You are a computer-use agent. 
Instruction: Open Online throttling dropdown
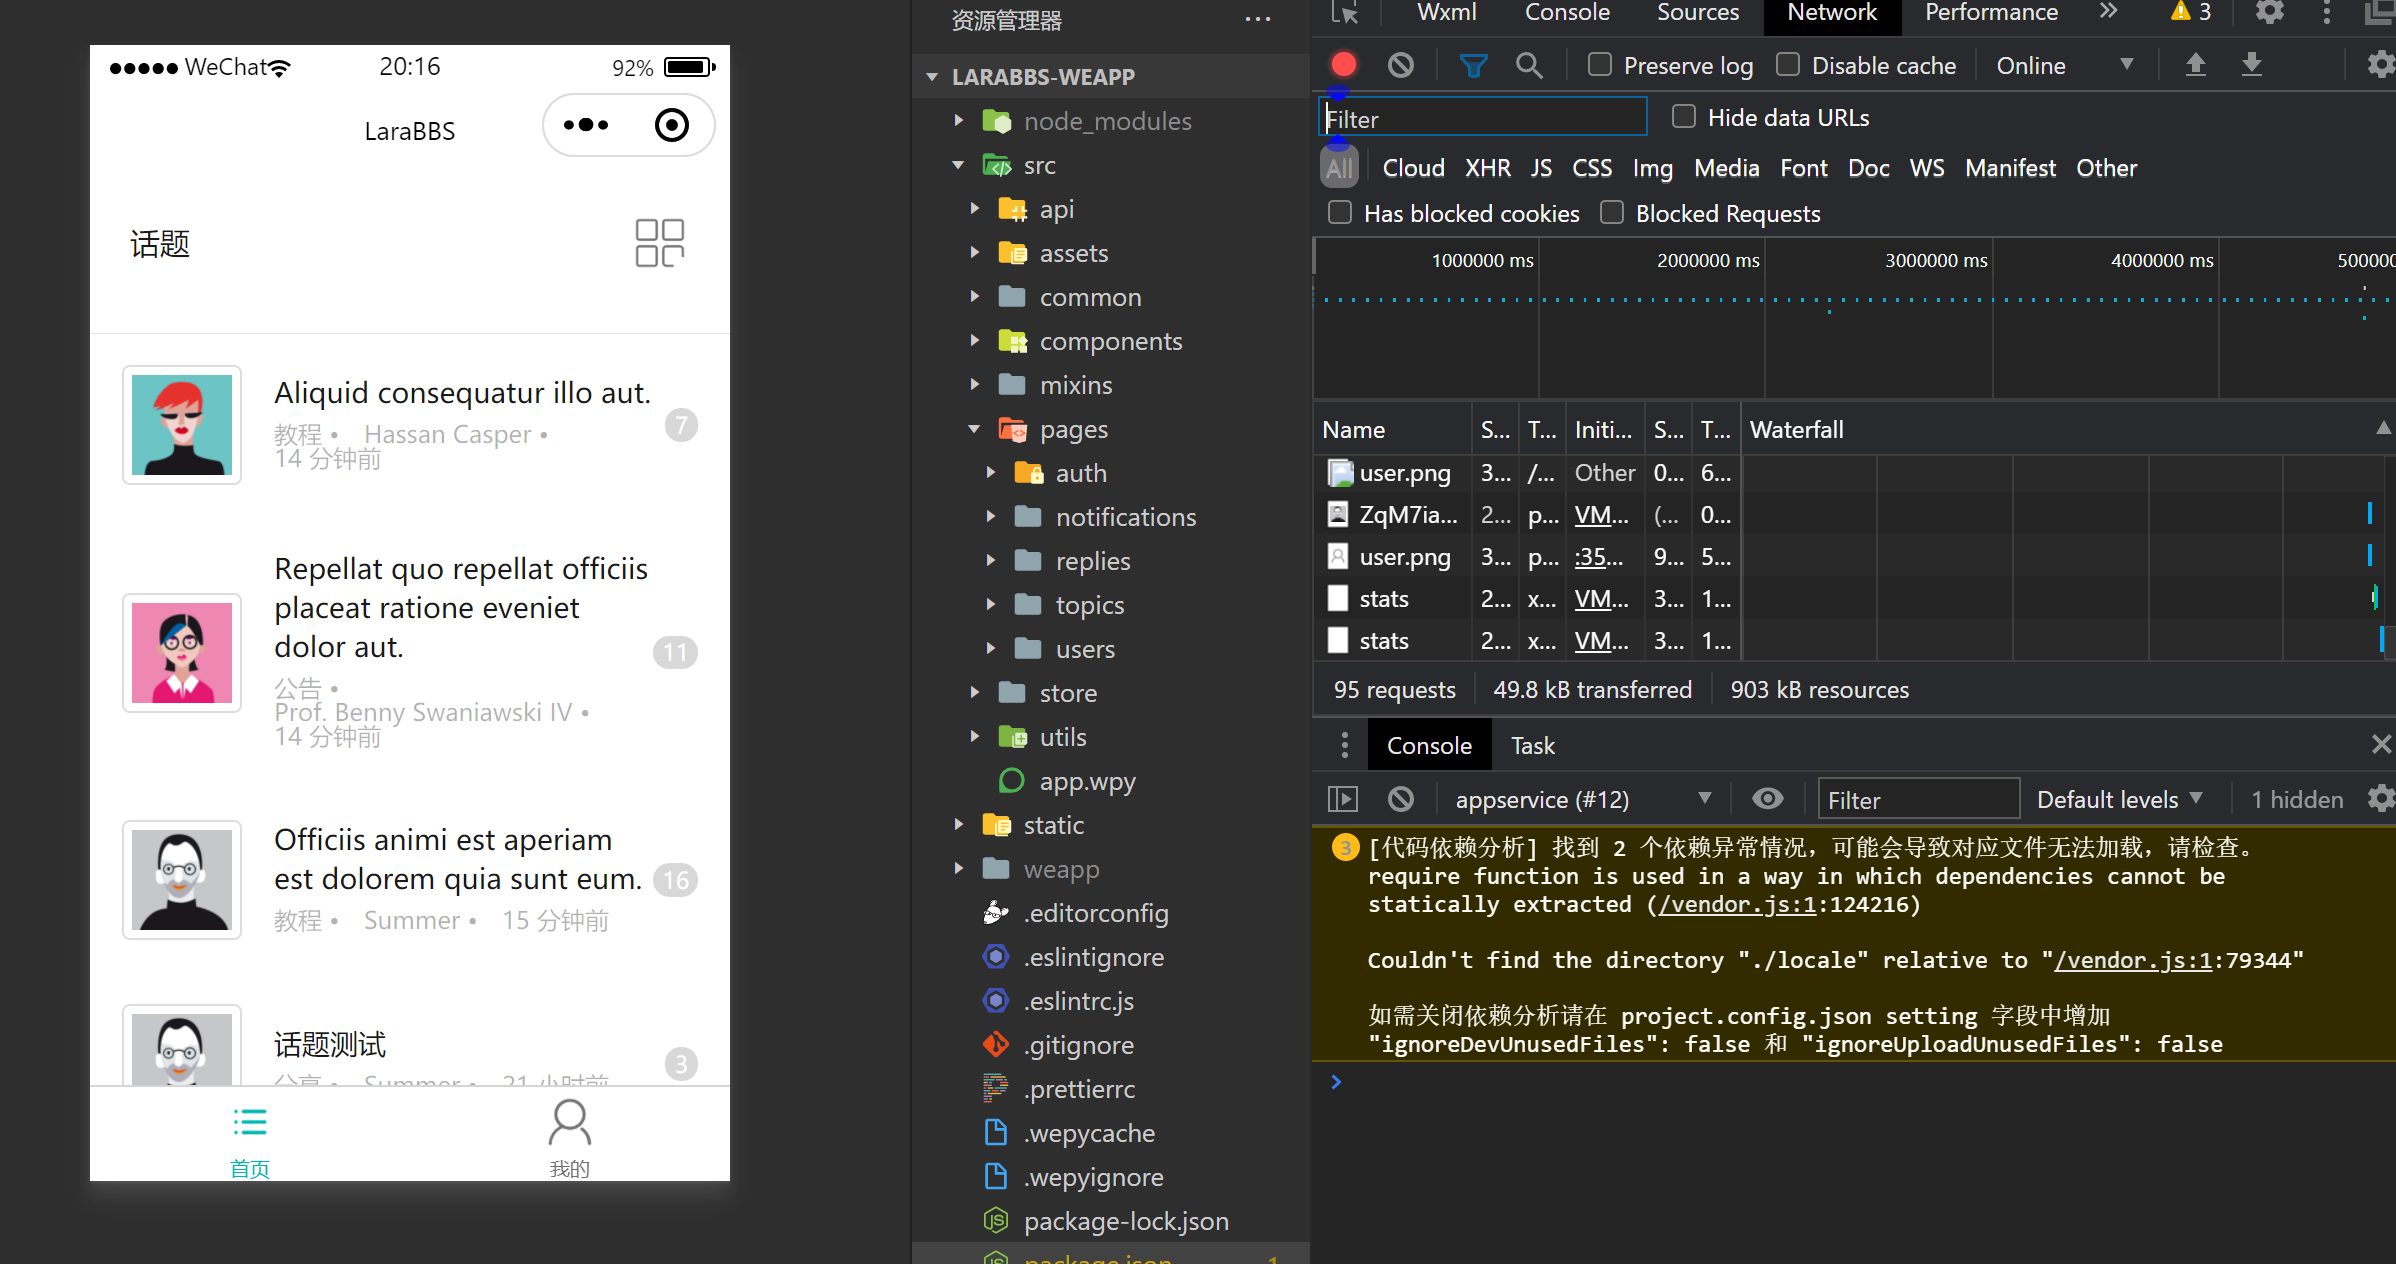pyautogui.click(x=2064, y=65)
